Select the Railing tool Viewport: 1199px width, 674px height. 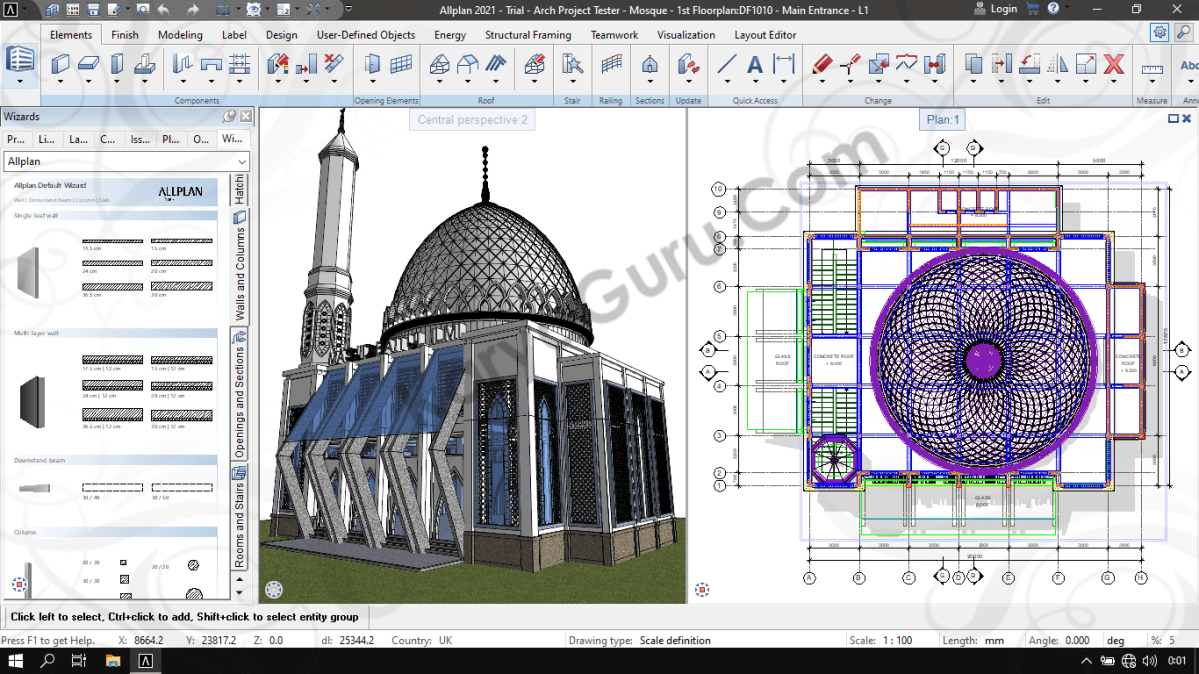coord(610,63)
